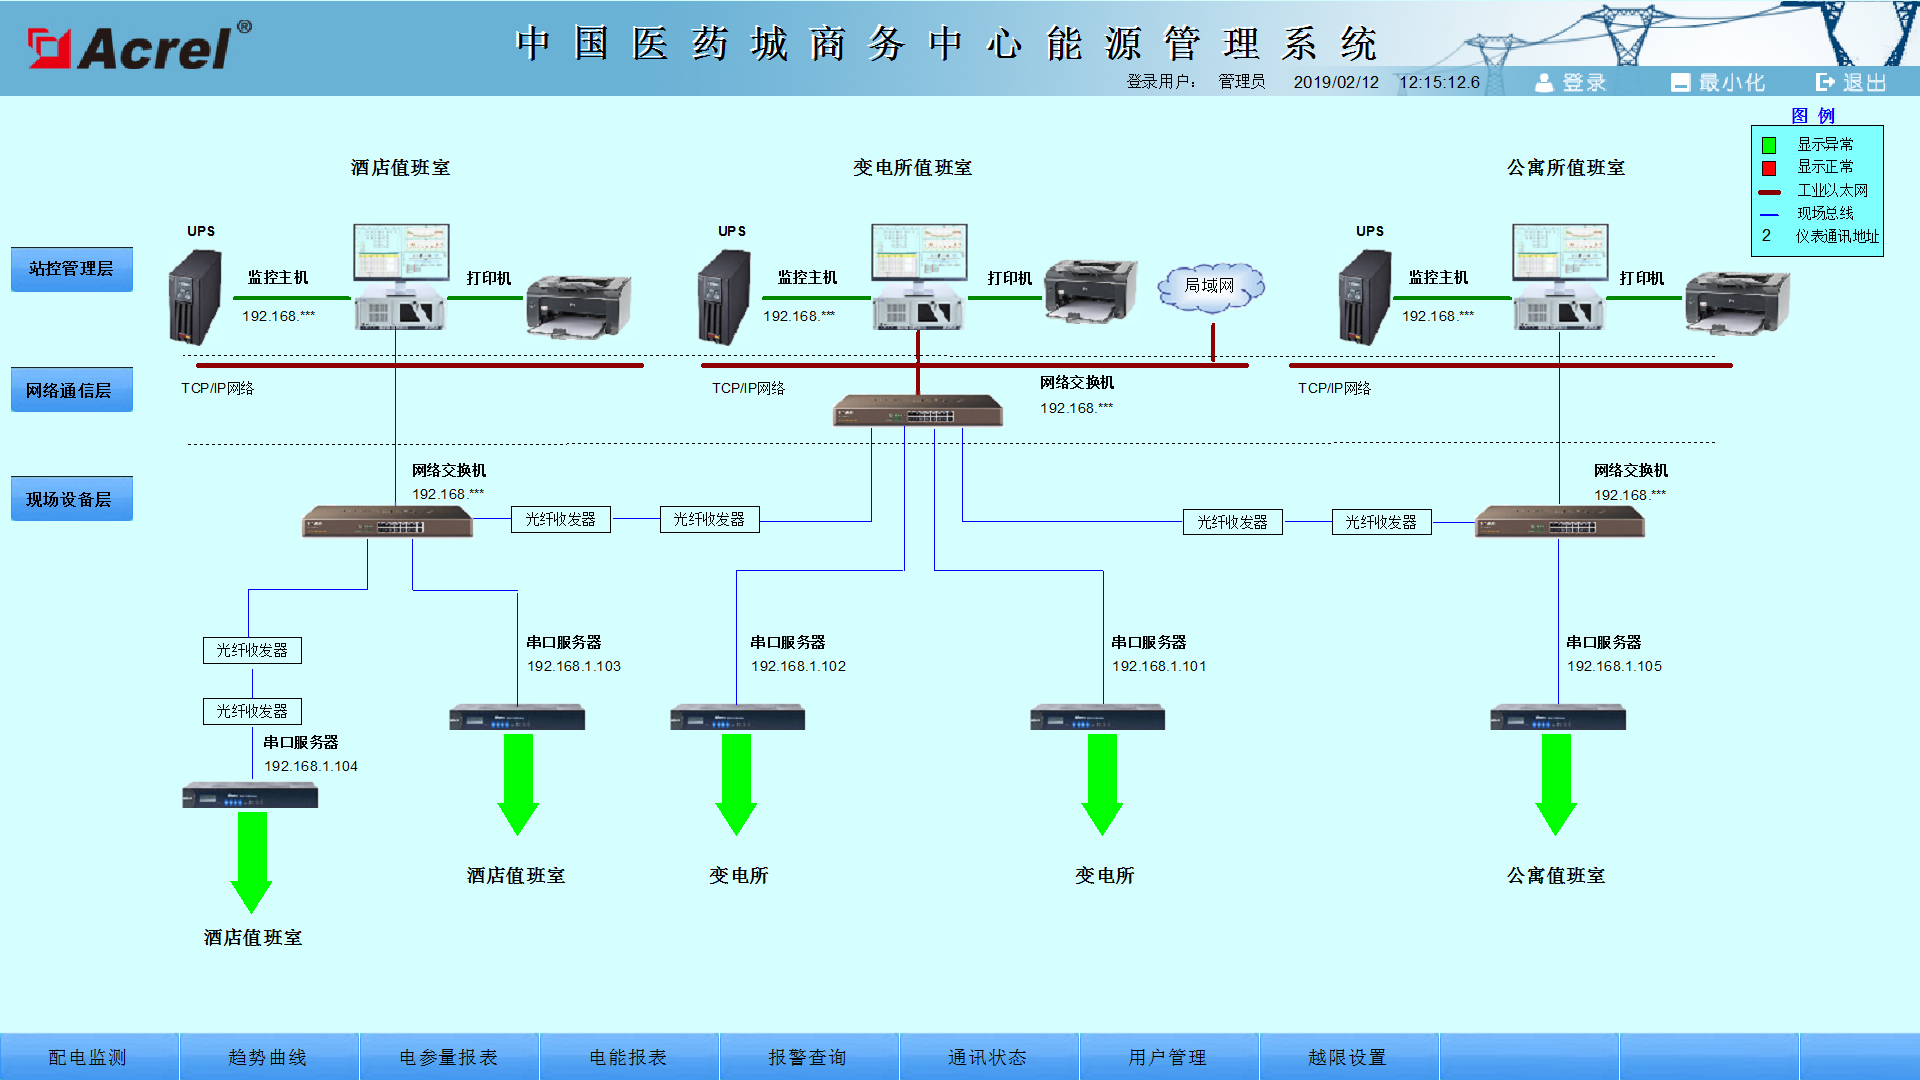Click the central network switch under substation
The image size is (1920, 1080).
tap(917, 410)
